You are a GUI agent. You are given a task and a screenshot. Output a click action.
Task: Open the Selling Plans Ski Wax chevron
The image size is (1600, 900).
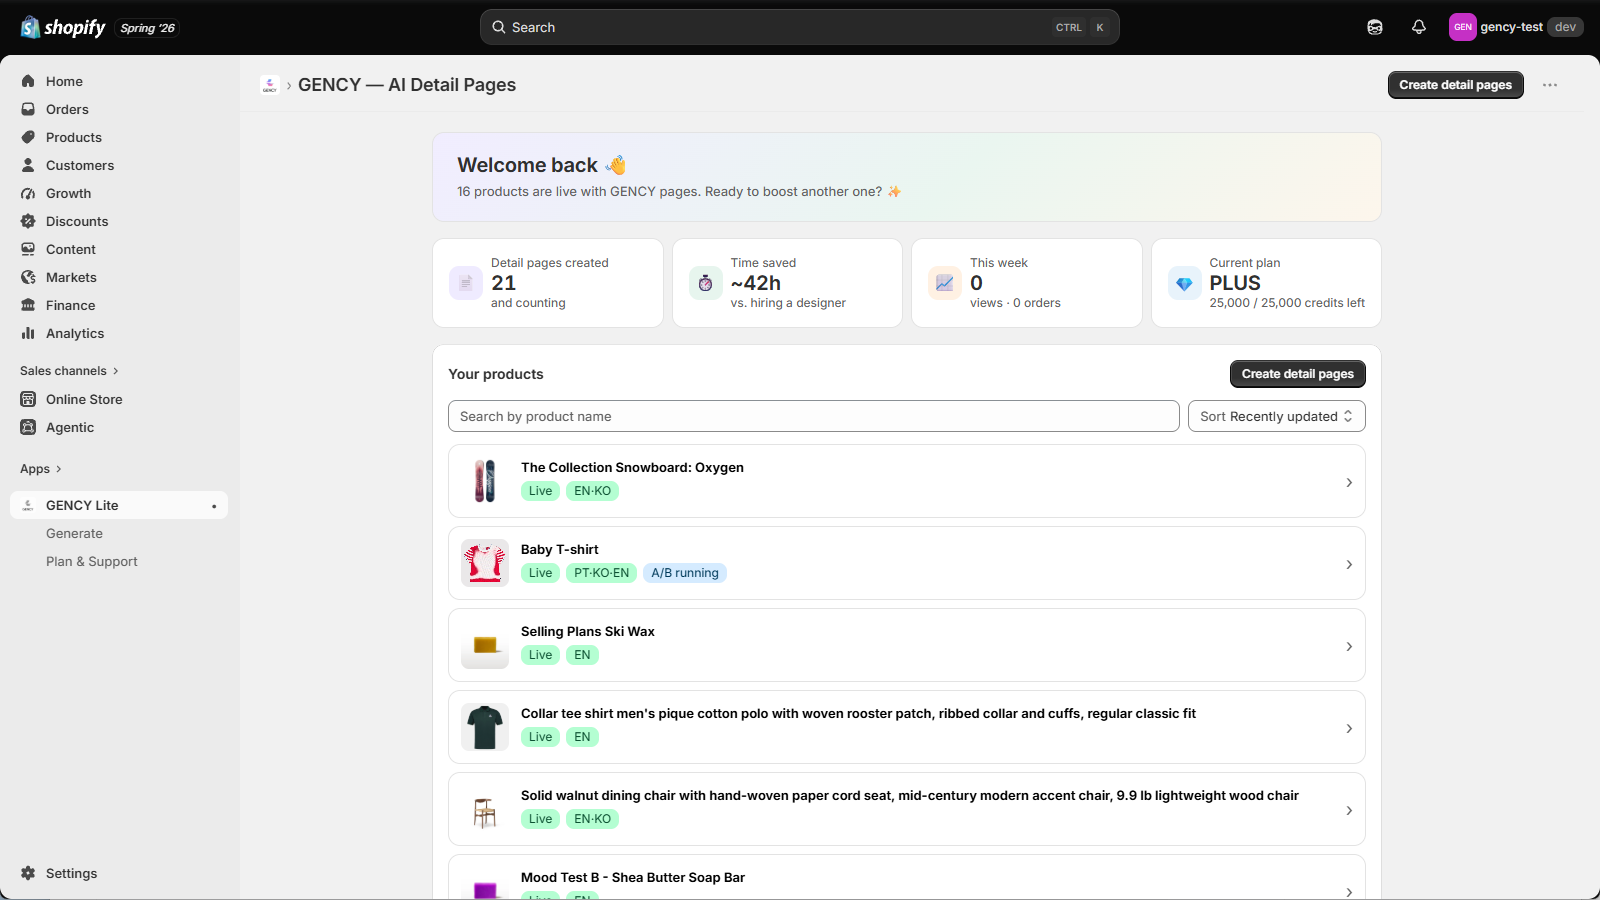click(1349, 647)
